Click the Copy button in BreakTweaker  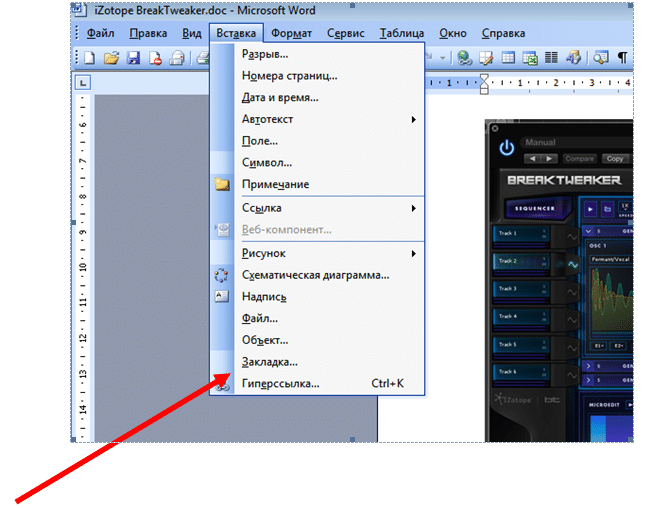click(x=615, y=159)
